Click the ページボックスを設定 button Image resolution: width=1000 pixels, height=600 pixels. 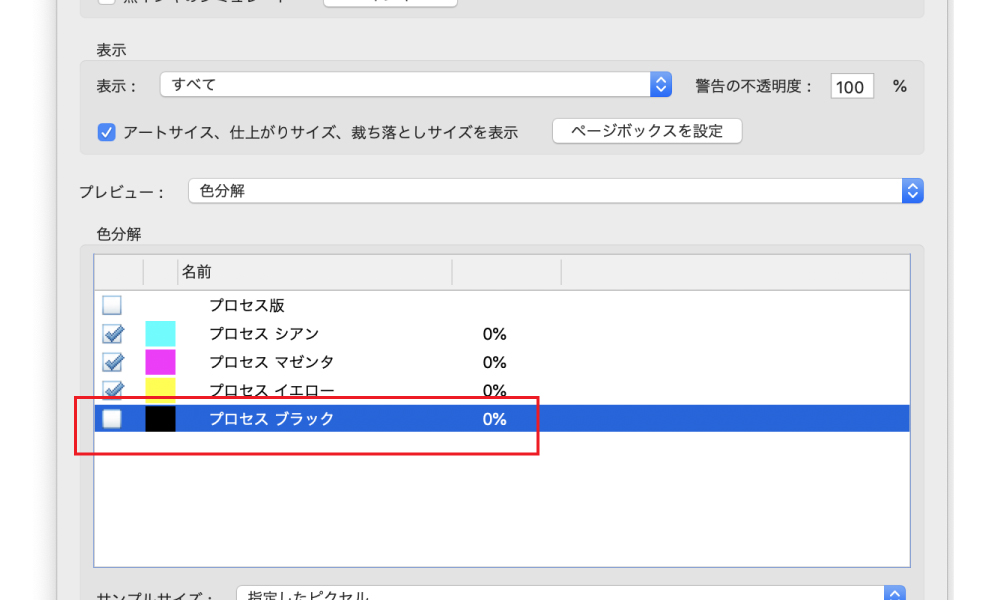[x=647, y=131]
